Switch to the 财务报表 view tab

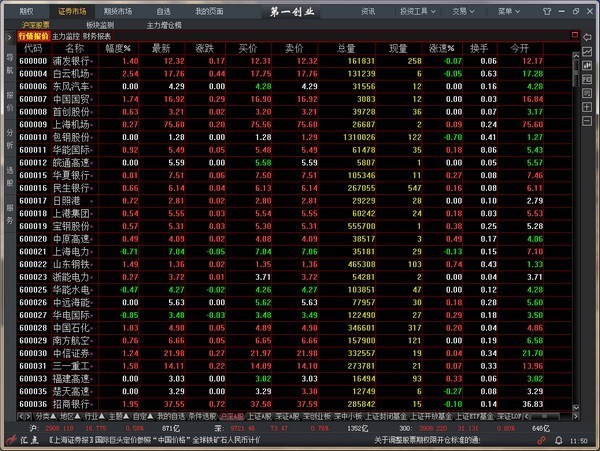(97, 36)
